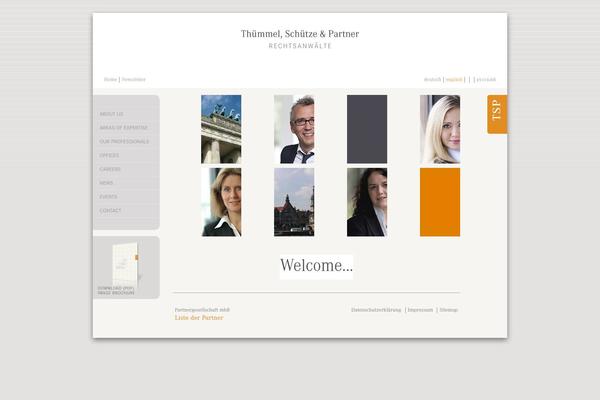This screenshot has height=400, width=600.
Task: Open the About Us menu item
Action: pos(111,114)
